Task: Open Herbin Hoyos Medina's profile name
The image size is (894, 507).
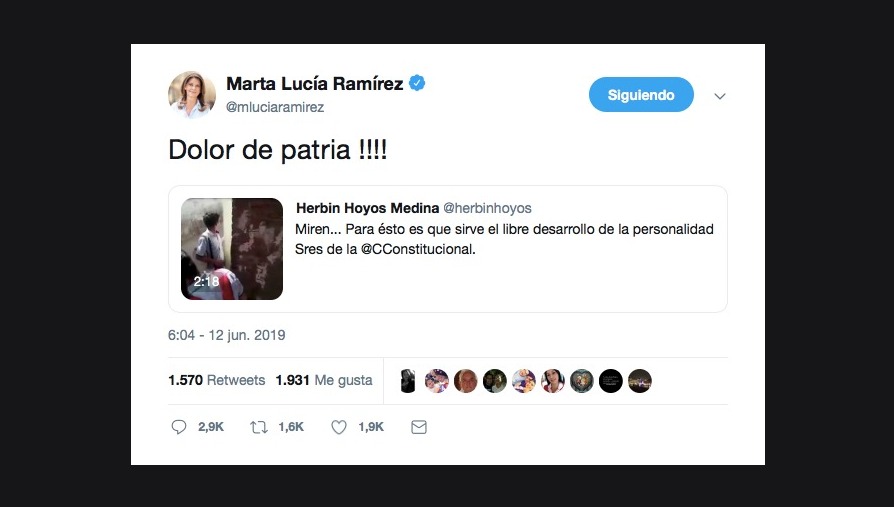Action: tap(367, 208)
